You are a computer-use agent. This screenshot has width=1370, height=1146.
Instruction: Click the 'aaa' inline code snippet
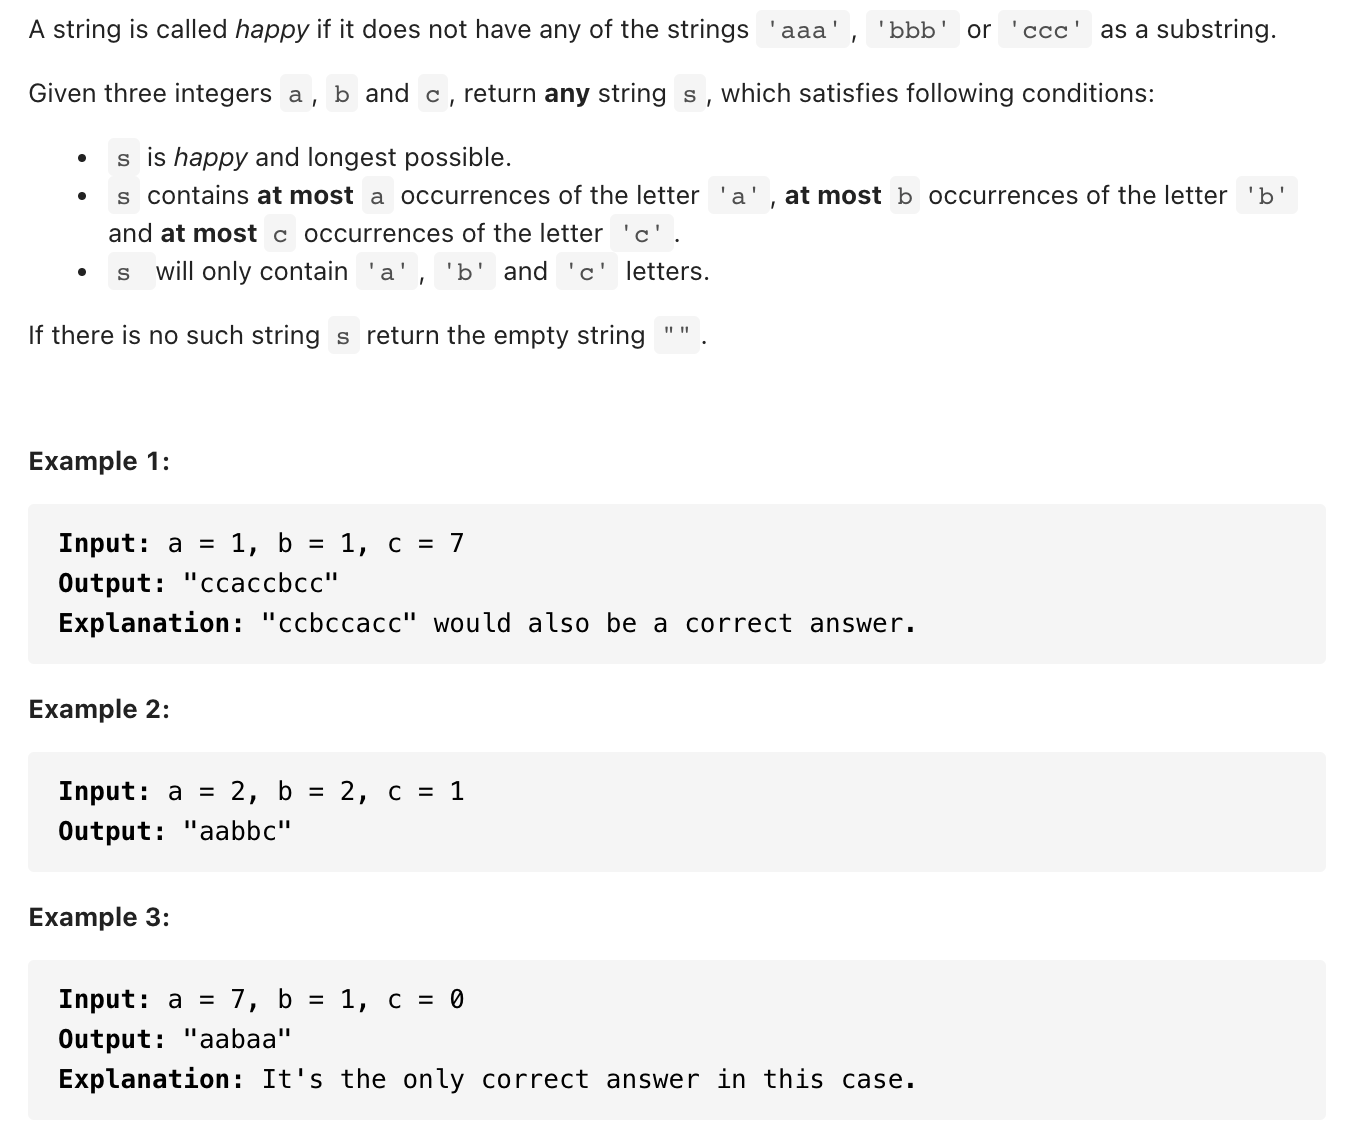pyautogui.click(x=803, y=30)
